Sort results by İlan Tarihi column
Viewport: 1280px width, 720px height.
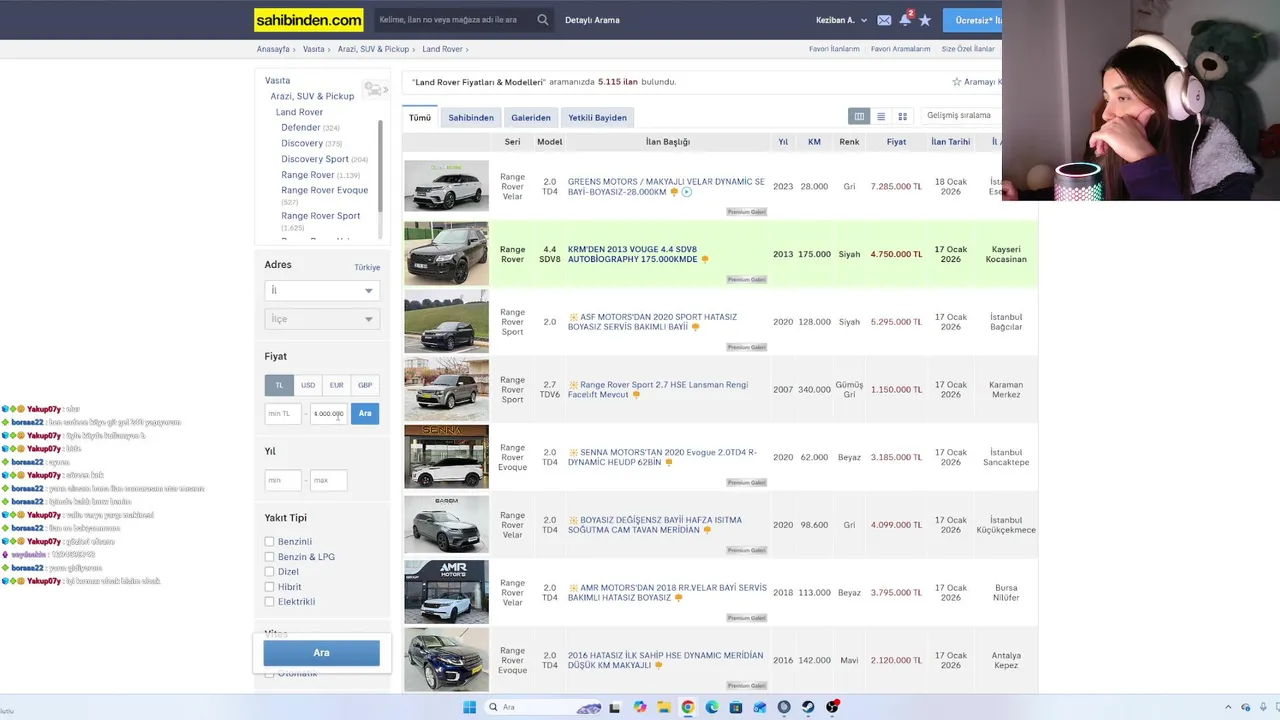pyautogui.click(x=950, y=142)
